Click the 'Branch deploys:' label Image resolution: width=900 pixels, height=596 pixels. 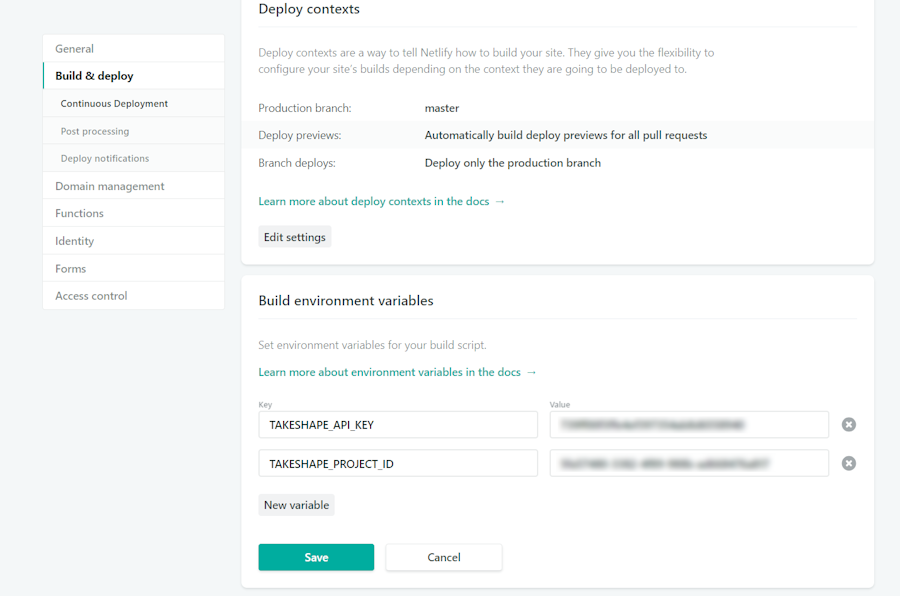pyautogui.click(x=297, y=163)
